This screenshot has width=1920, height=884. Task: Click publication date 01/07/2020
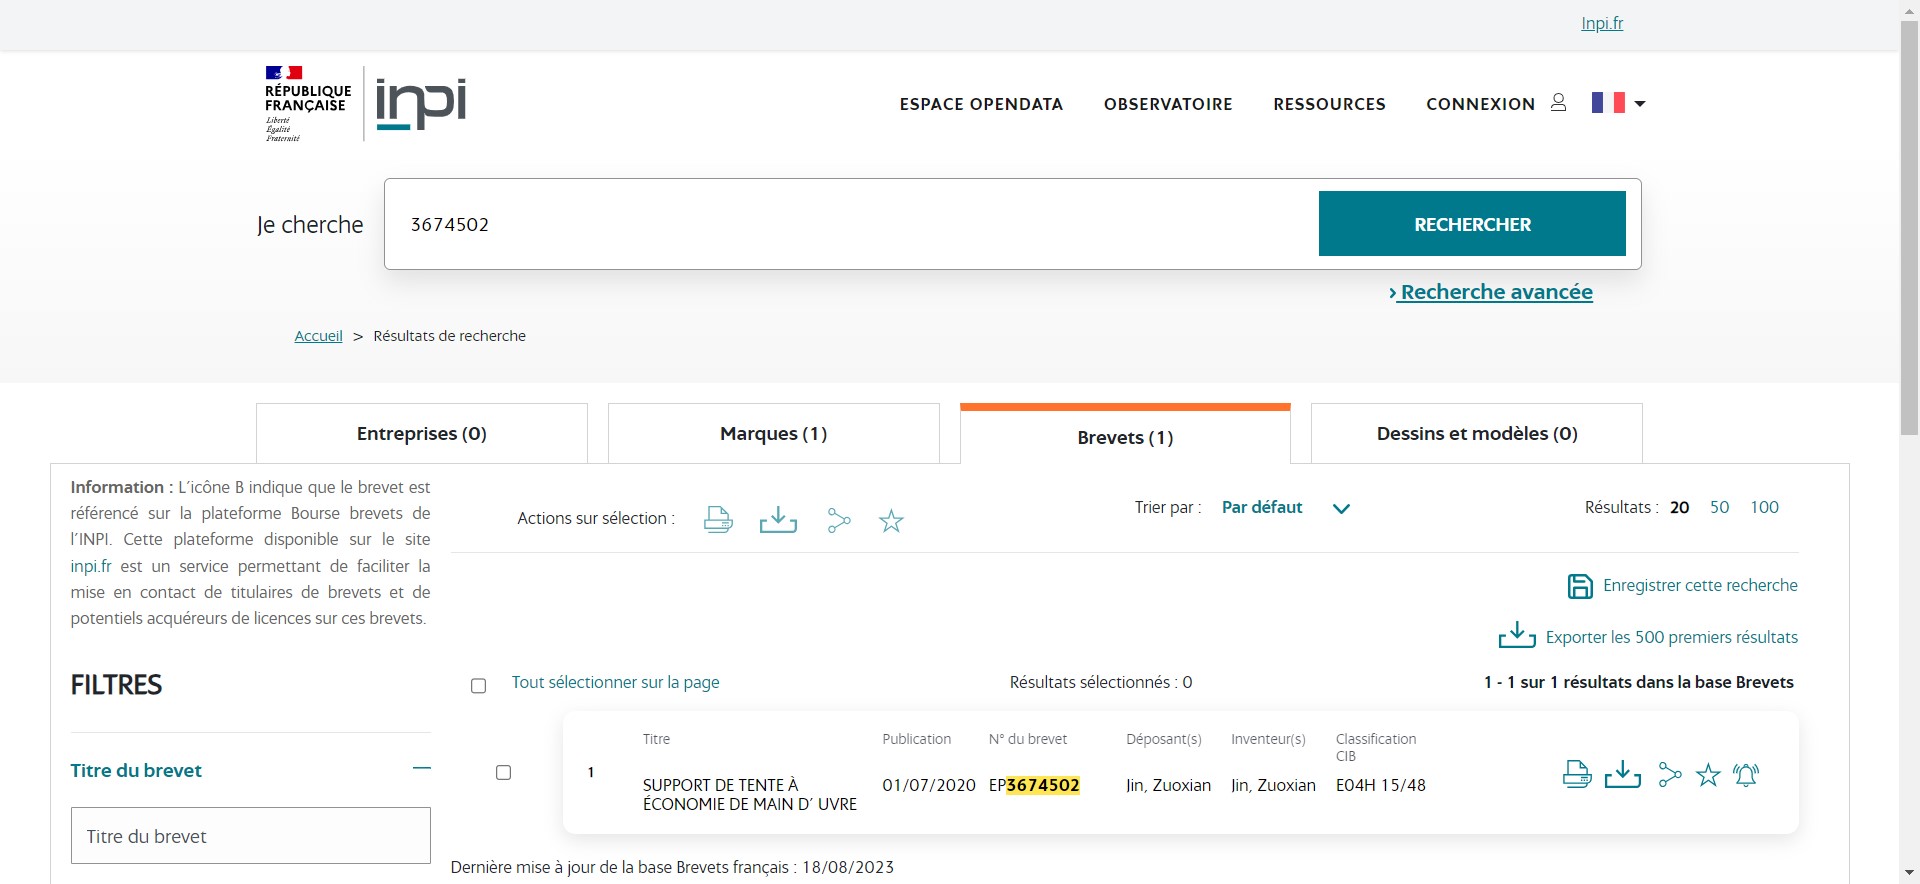click(x=928, y=785)
